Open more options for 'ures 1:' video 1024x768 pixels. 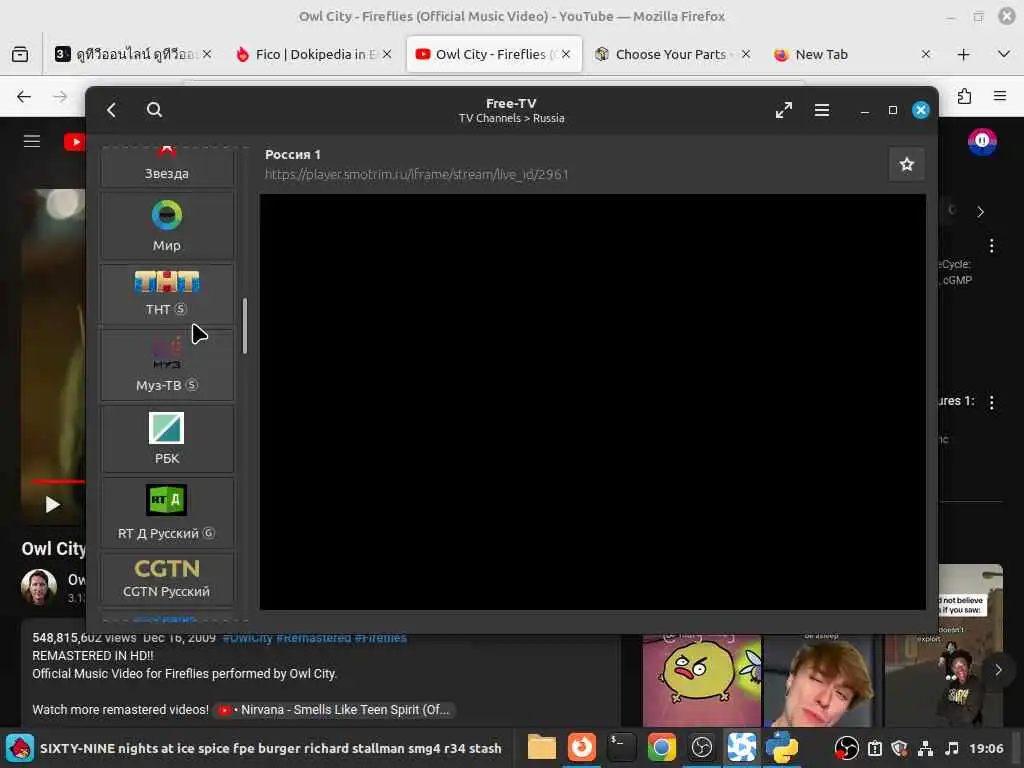pos(991,402)
